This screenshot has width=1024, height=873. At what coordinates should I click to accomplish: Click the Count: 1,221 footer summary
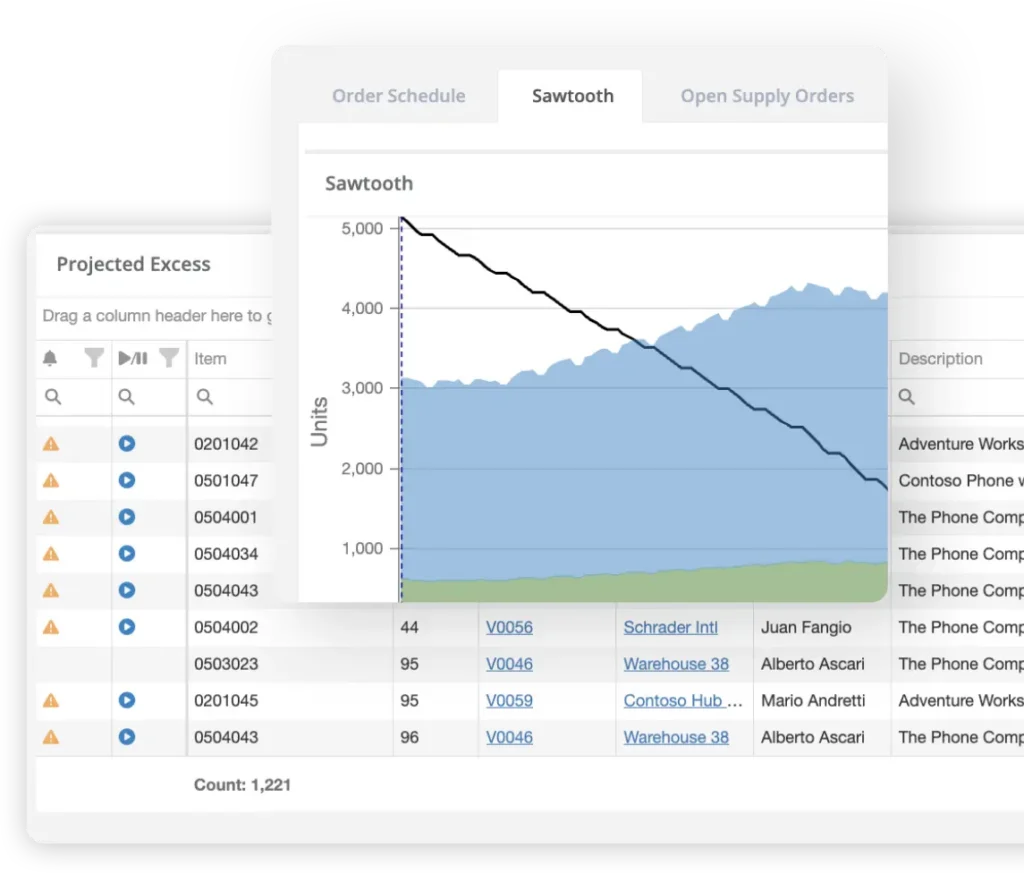pos(242,785)
